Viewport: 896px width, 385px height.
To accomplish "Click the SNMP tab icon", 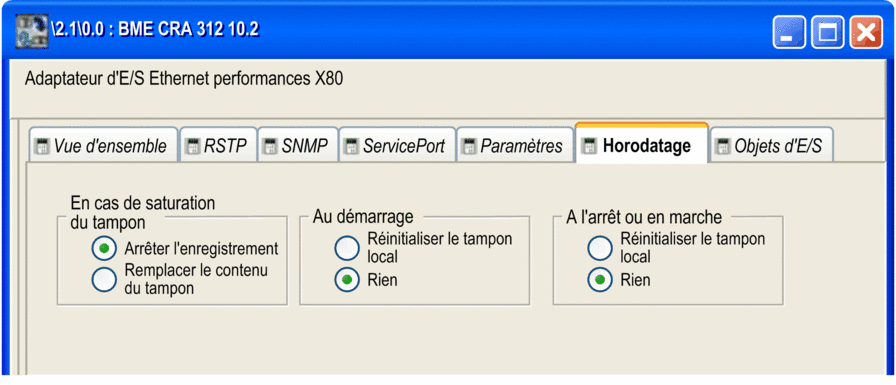I will [269, 146].
